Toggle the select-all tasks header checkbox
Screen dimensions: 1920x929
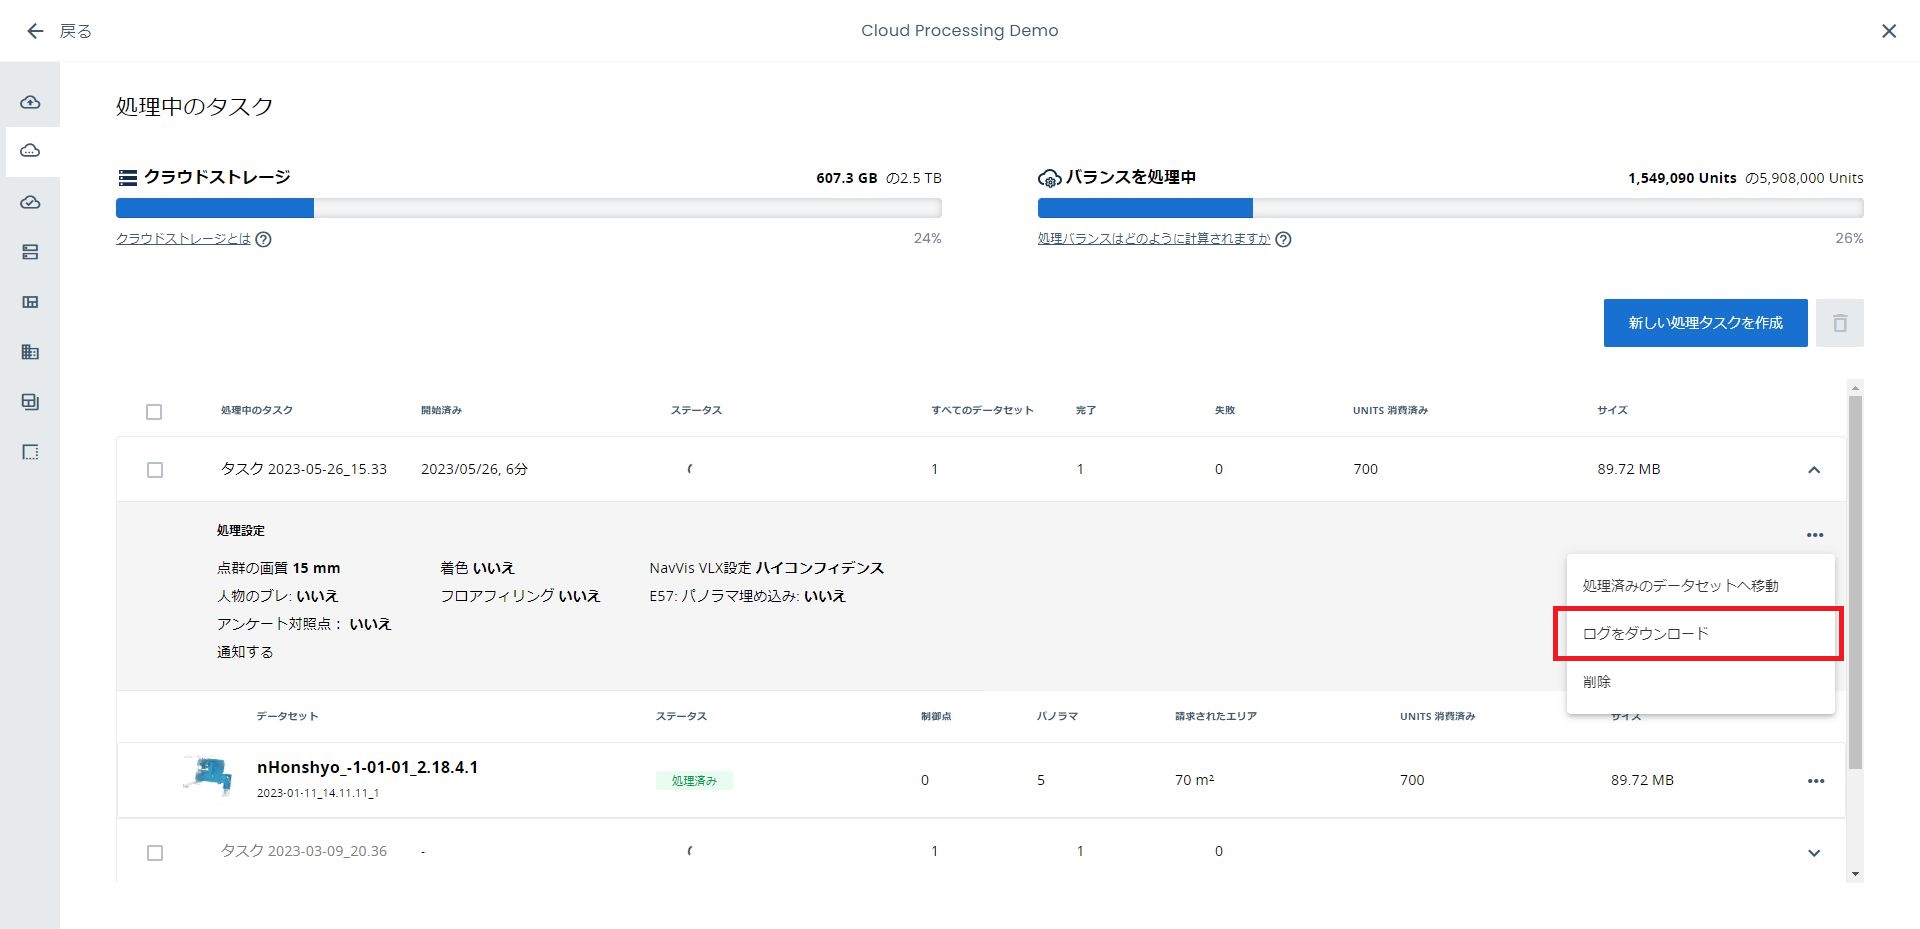pos(154,412)
